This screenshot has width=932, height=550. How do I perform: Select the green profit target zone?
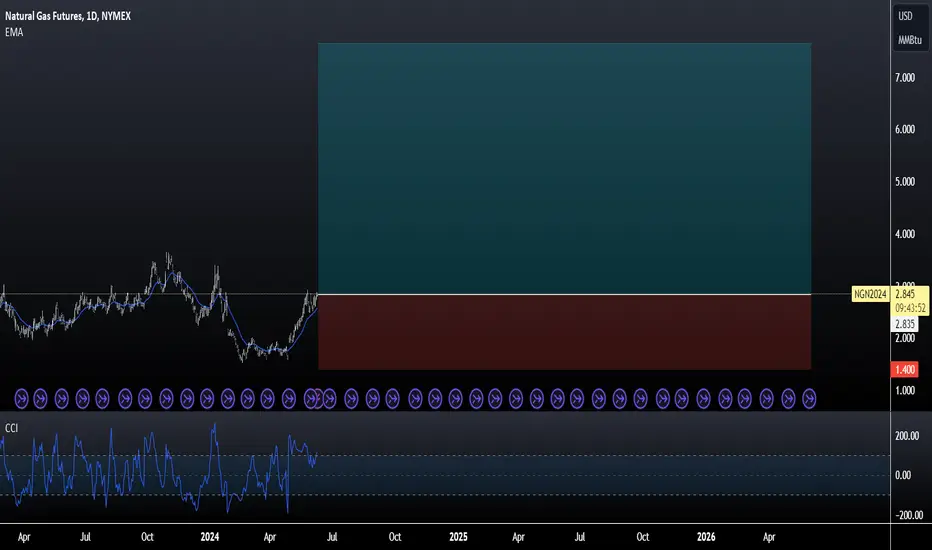tap(565, 168)
